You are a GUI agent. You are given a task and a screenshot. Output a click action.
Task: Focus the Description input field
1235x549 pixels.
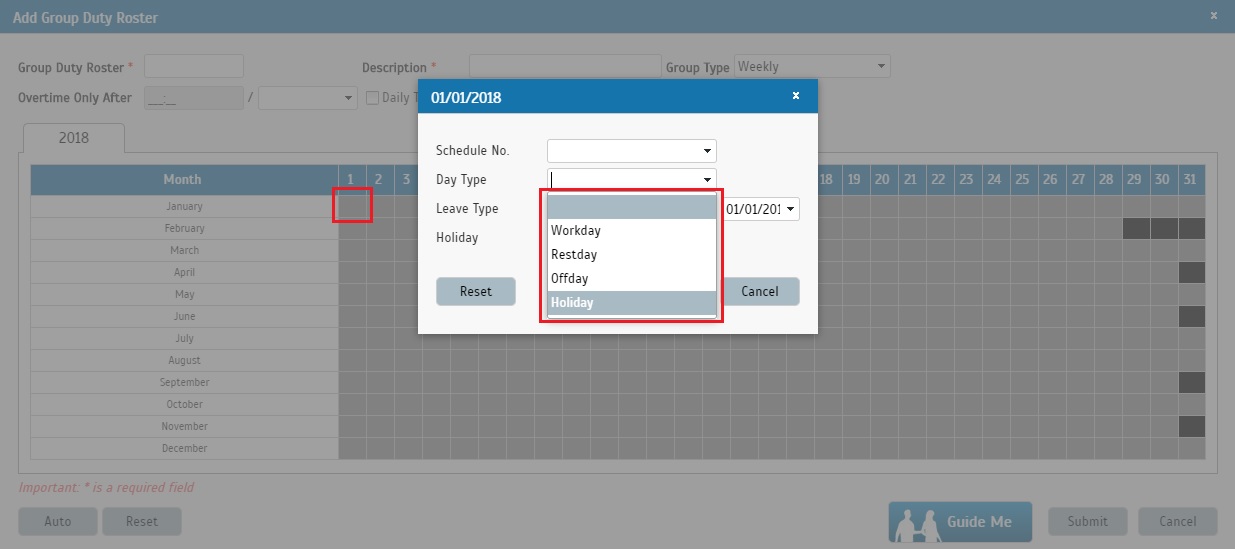[x=565, y=67]
